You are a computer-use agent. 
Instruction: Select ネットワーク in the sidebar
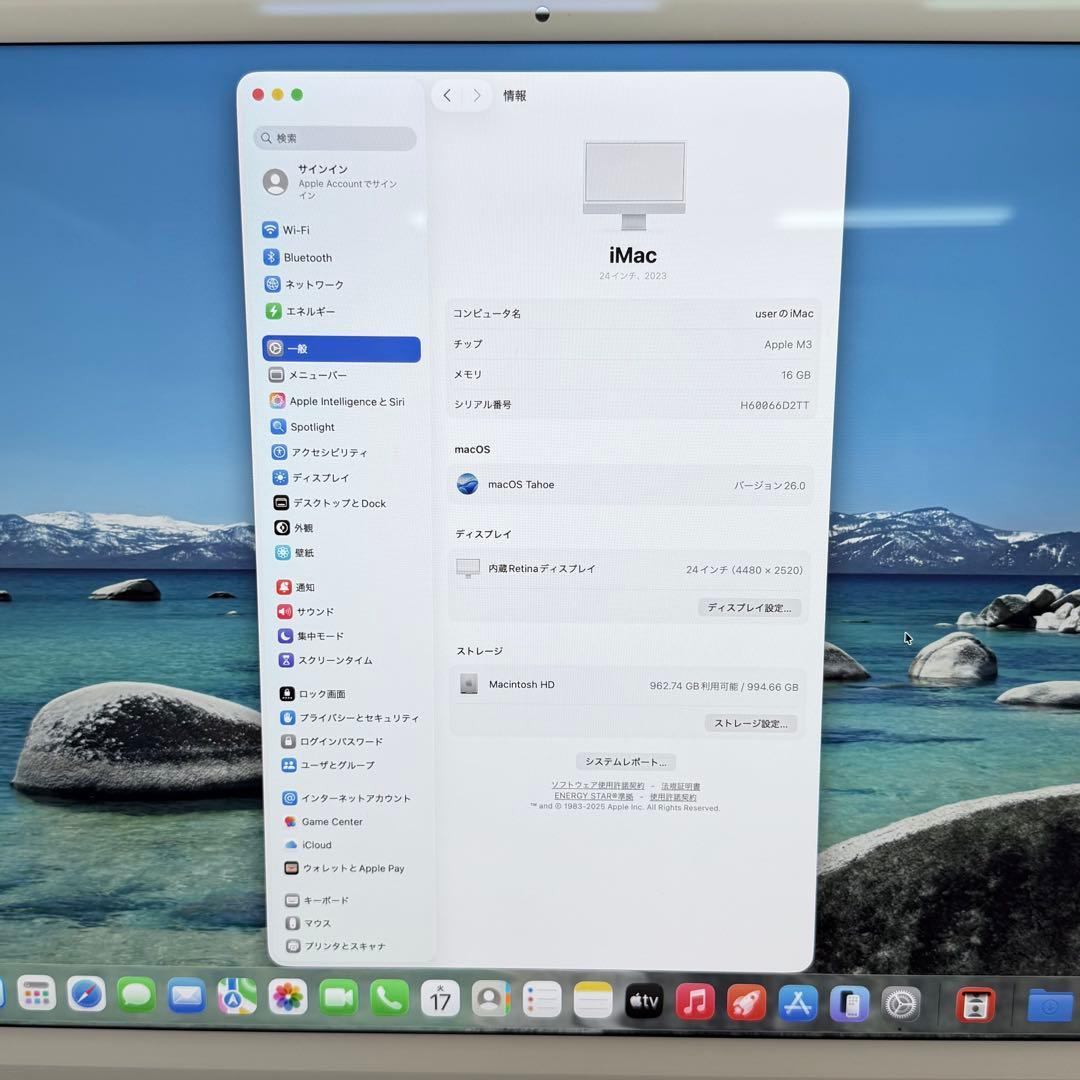304,284
